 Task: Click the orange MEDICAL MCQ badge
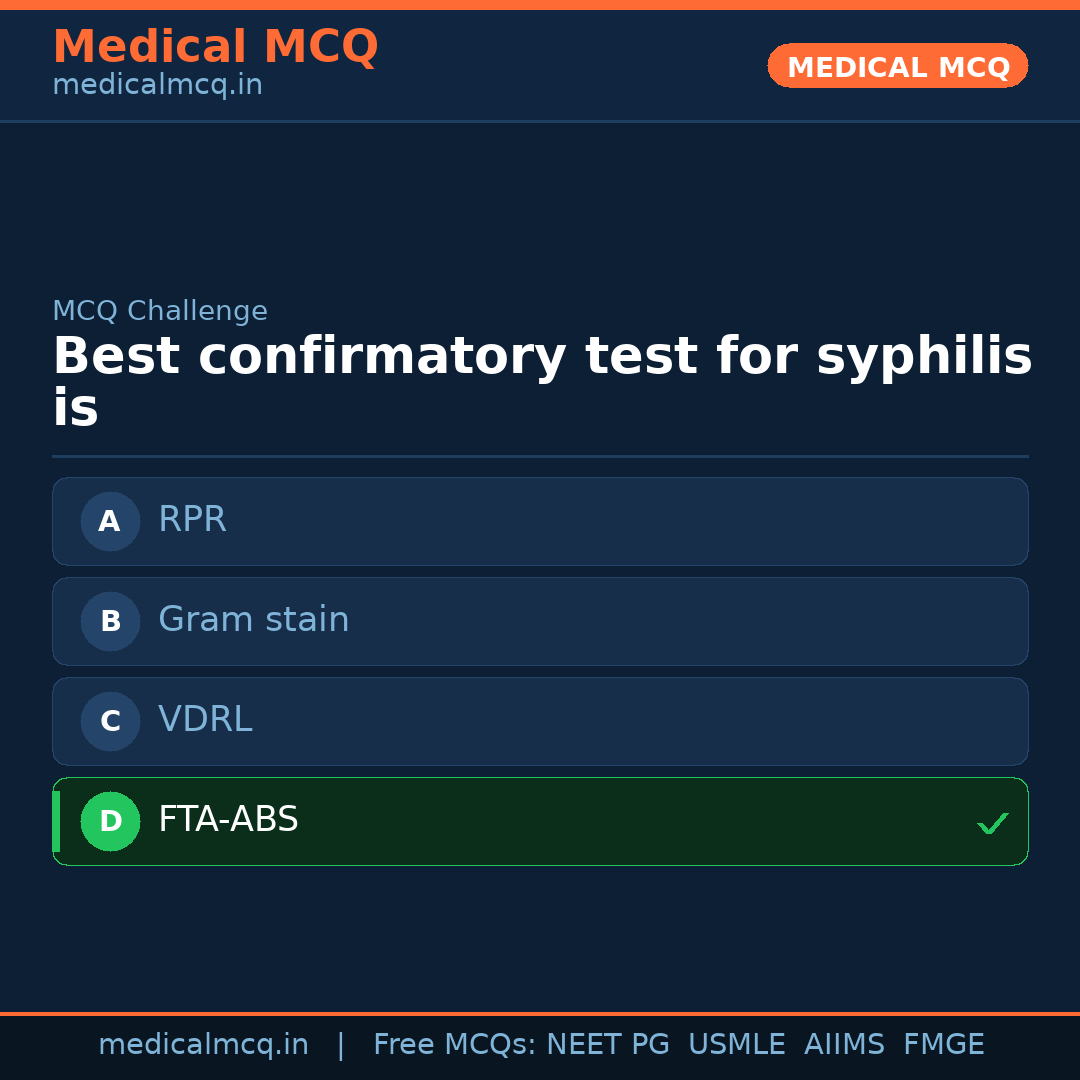pos(897,66)
